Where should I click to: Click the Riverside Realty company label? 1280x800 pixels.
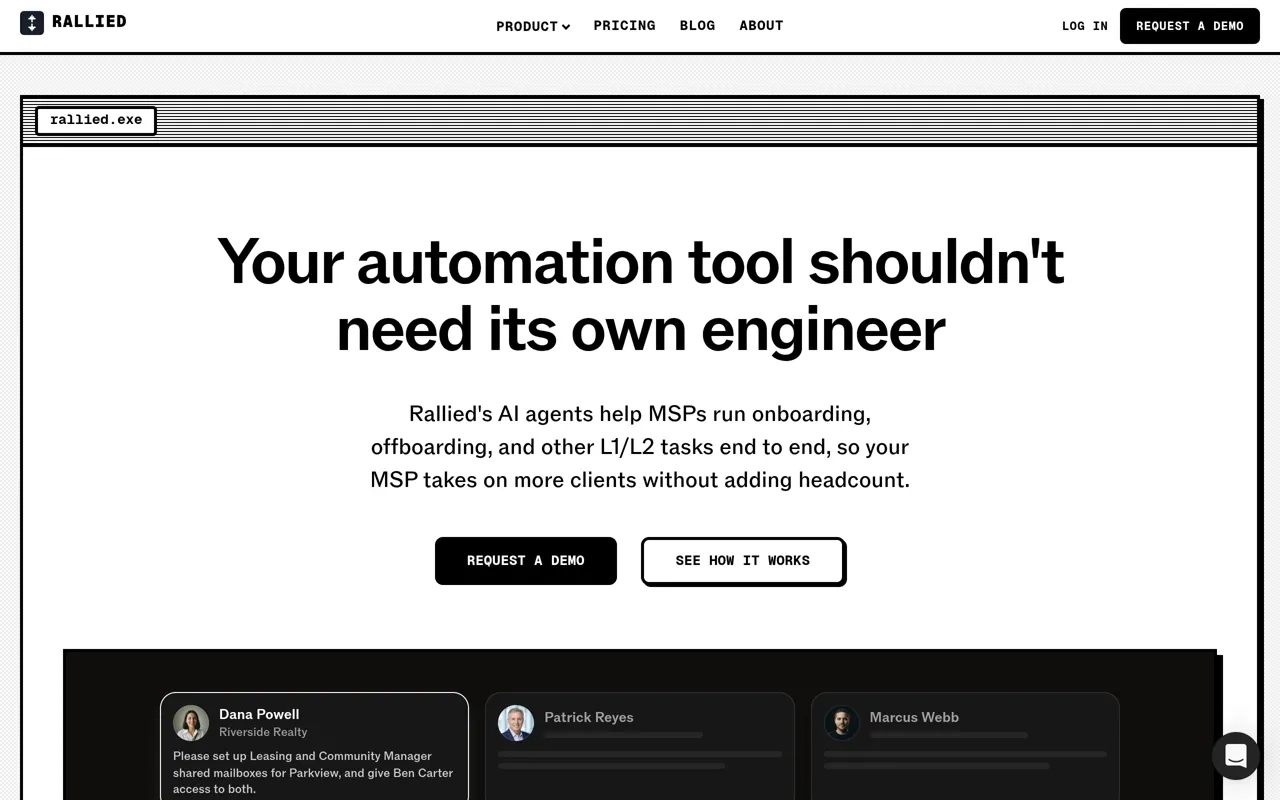coord(263,732)
